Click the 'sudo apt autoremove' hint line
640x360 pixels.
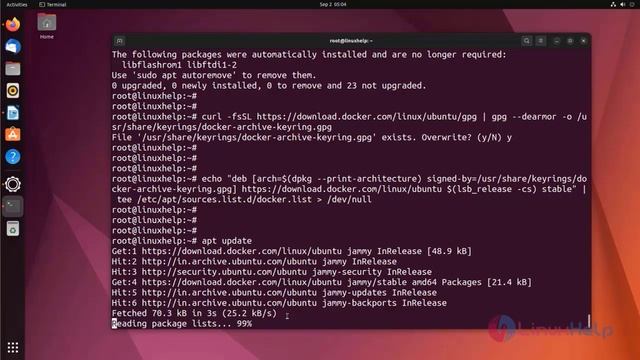[x=214, y=76]
